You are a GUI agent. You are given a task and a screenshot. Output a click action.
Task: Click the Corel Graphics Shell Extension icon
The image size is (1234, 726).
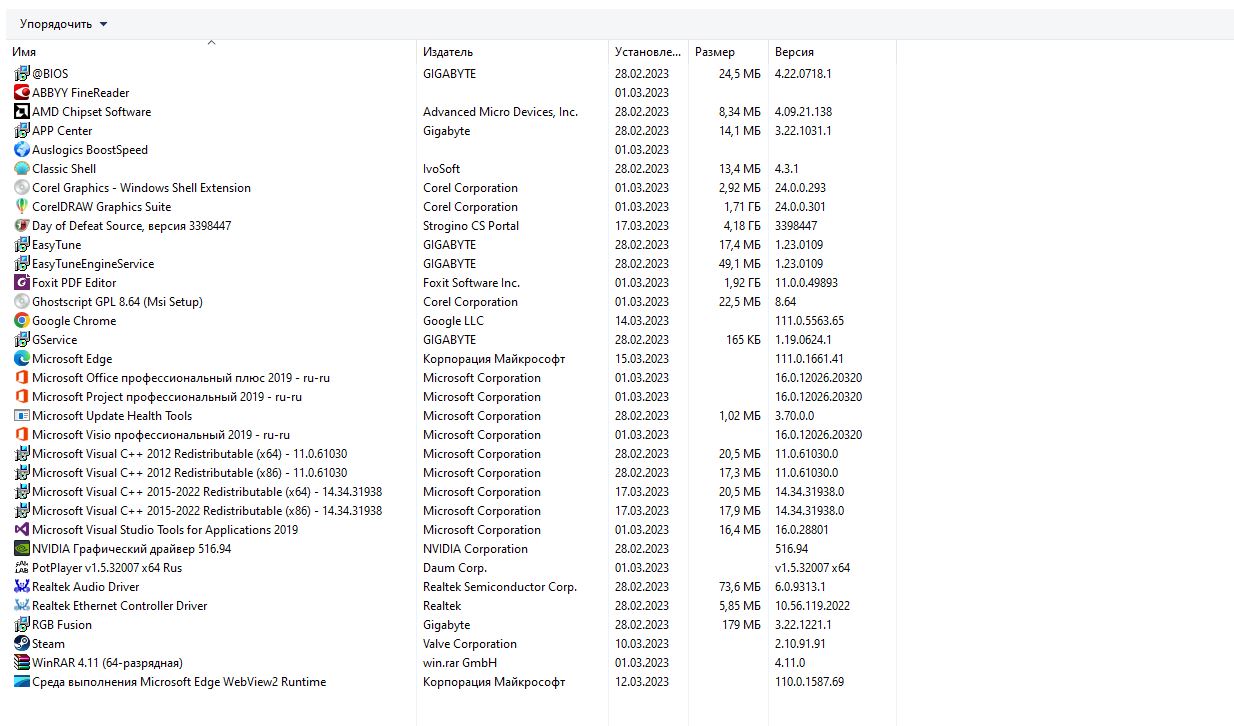point(22,187)
